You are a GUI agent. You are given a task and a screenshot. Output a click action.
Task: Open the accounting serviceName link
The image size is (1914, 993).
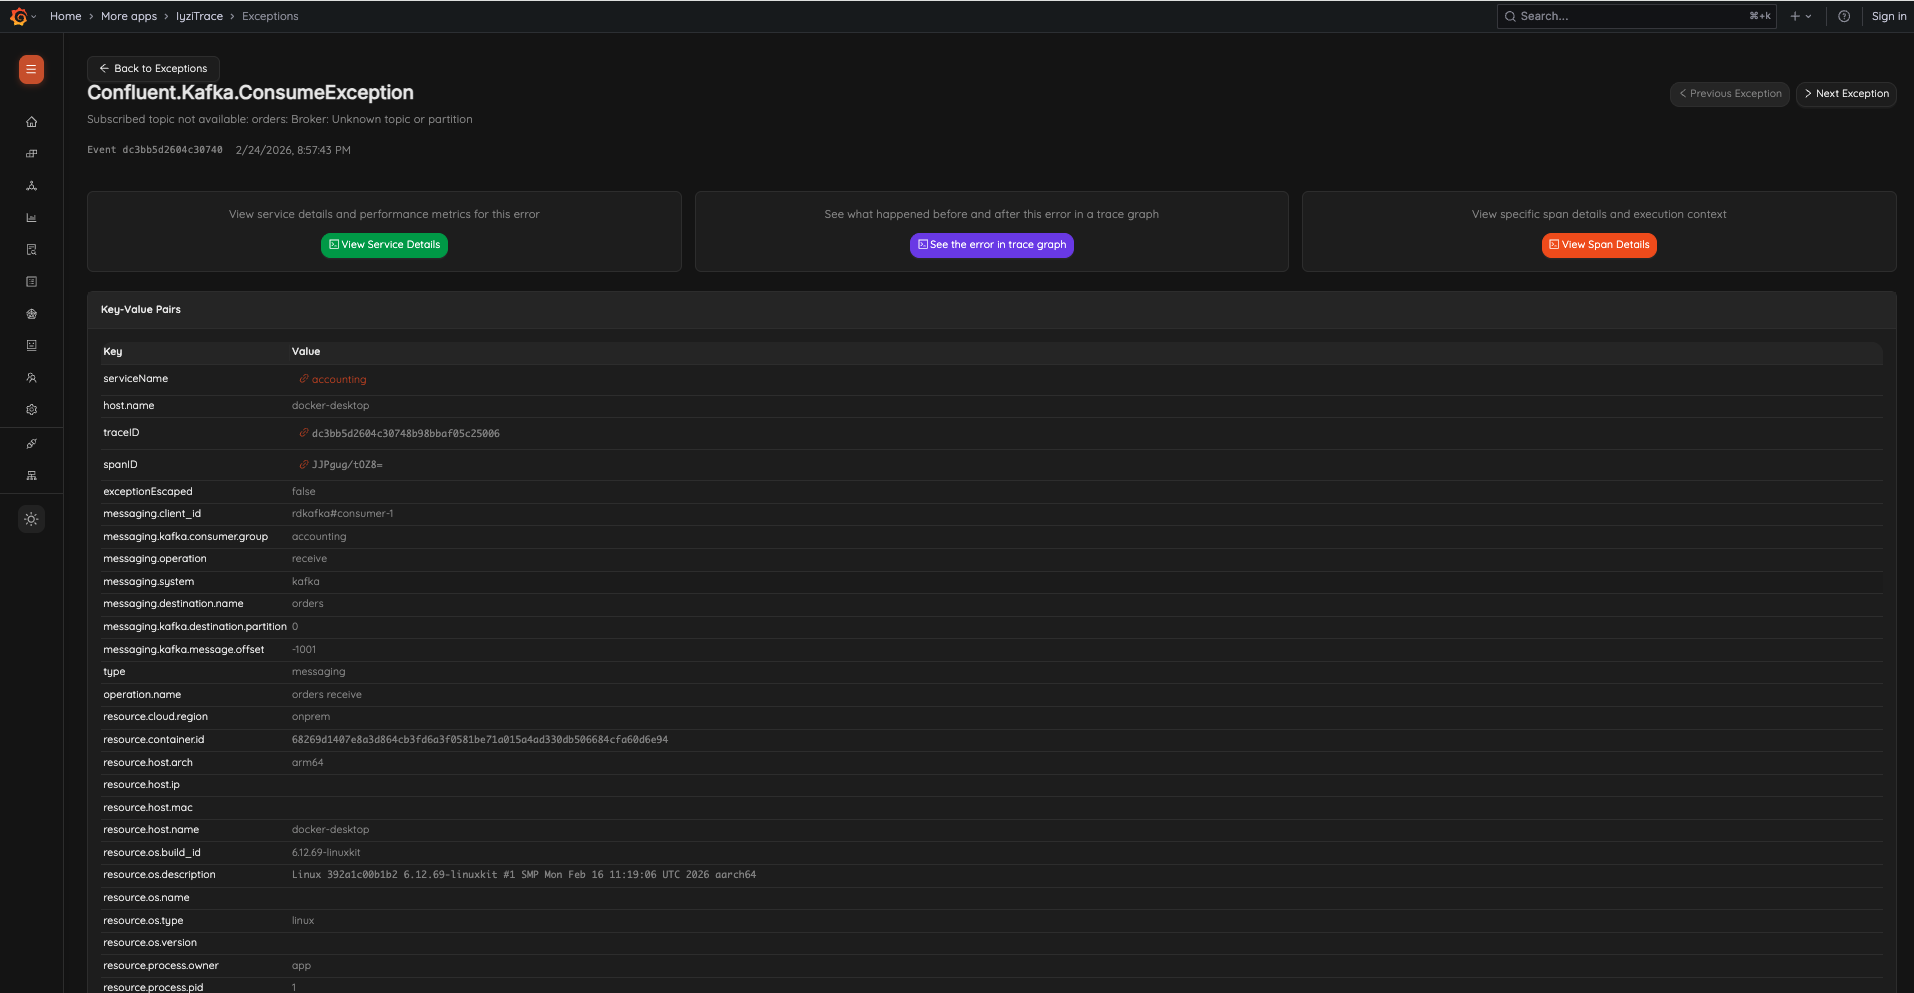tap(333, 380)
